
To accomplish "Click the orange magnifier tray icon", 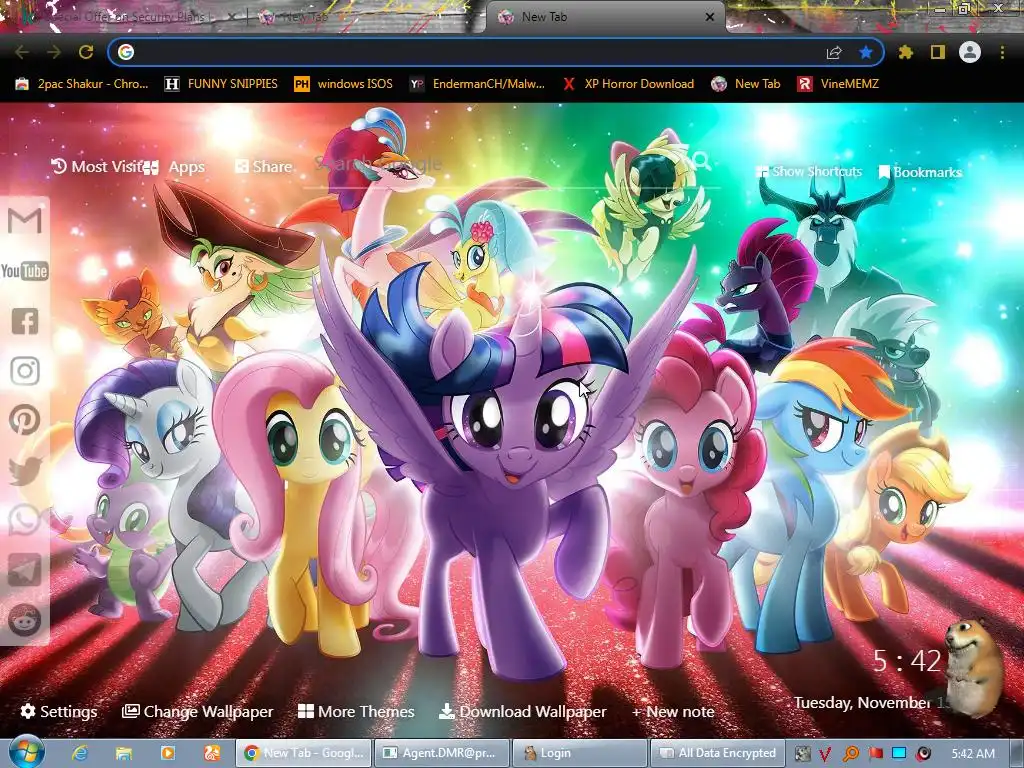I will 851,754.
